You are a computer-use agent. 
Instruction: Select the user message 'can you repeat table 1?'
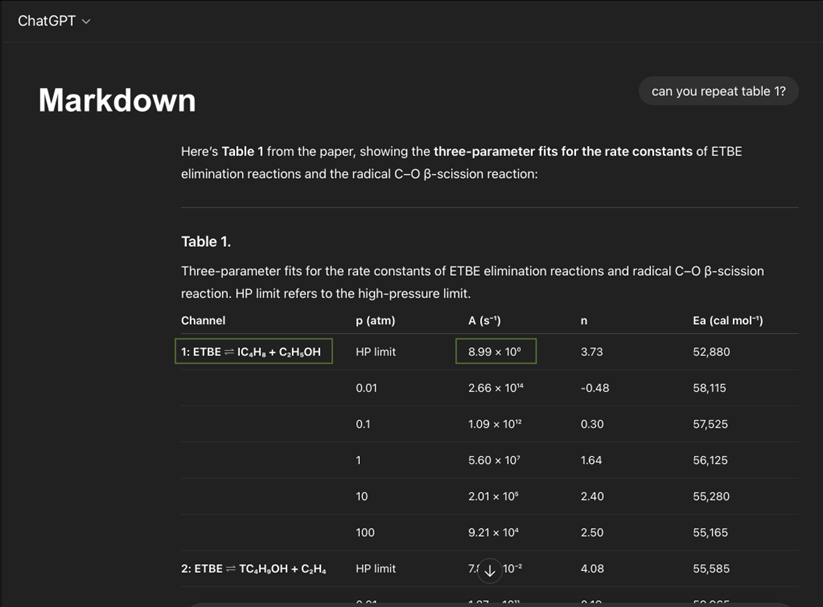pyautogui.click(x=718, y=90)
